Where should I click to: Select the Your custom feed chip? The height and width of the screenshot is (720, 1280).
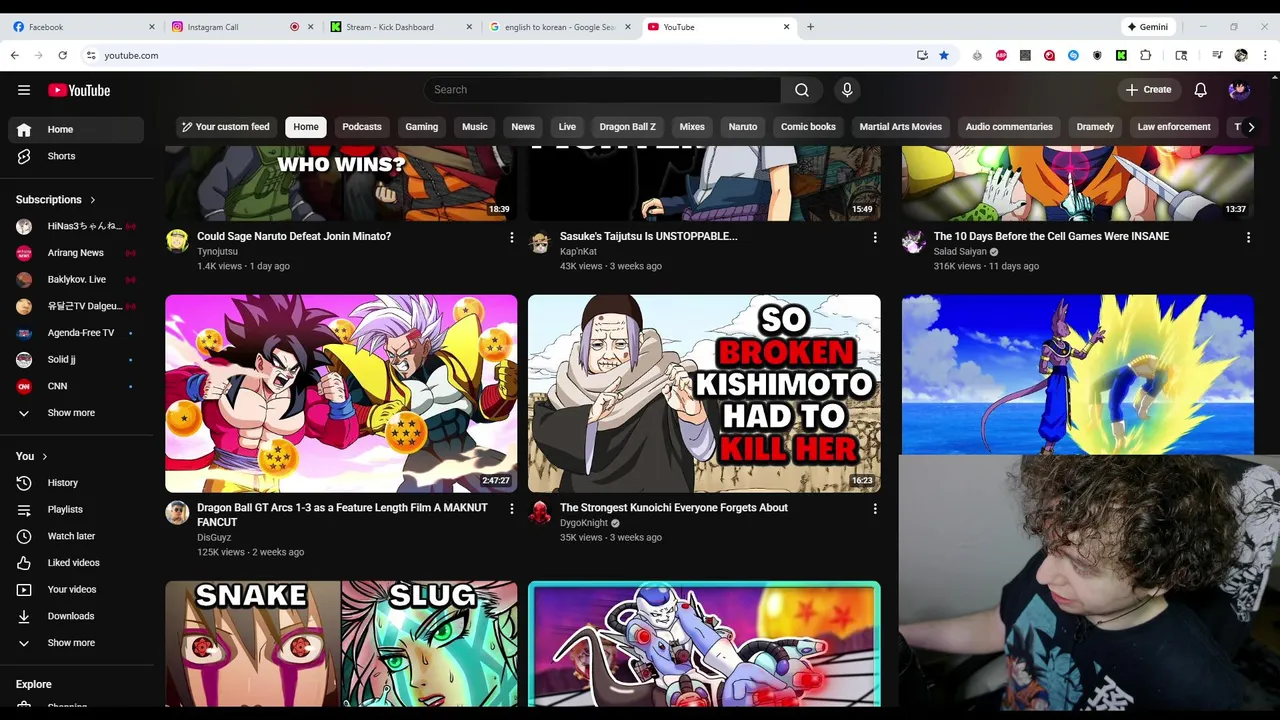coord(225,127)
